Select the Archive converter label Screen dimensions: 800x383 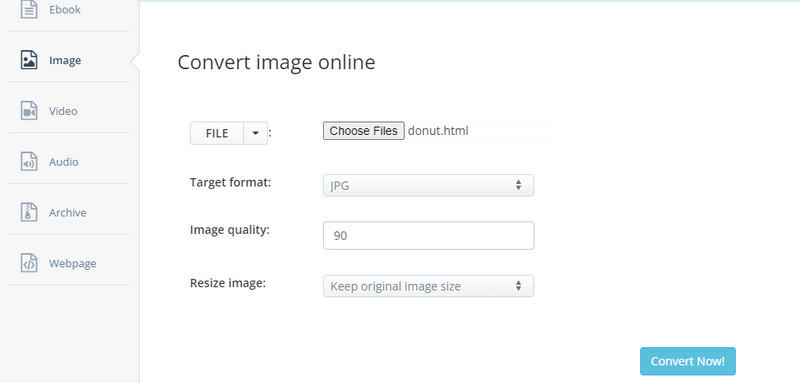67,212
